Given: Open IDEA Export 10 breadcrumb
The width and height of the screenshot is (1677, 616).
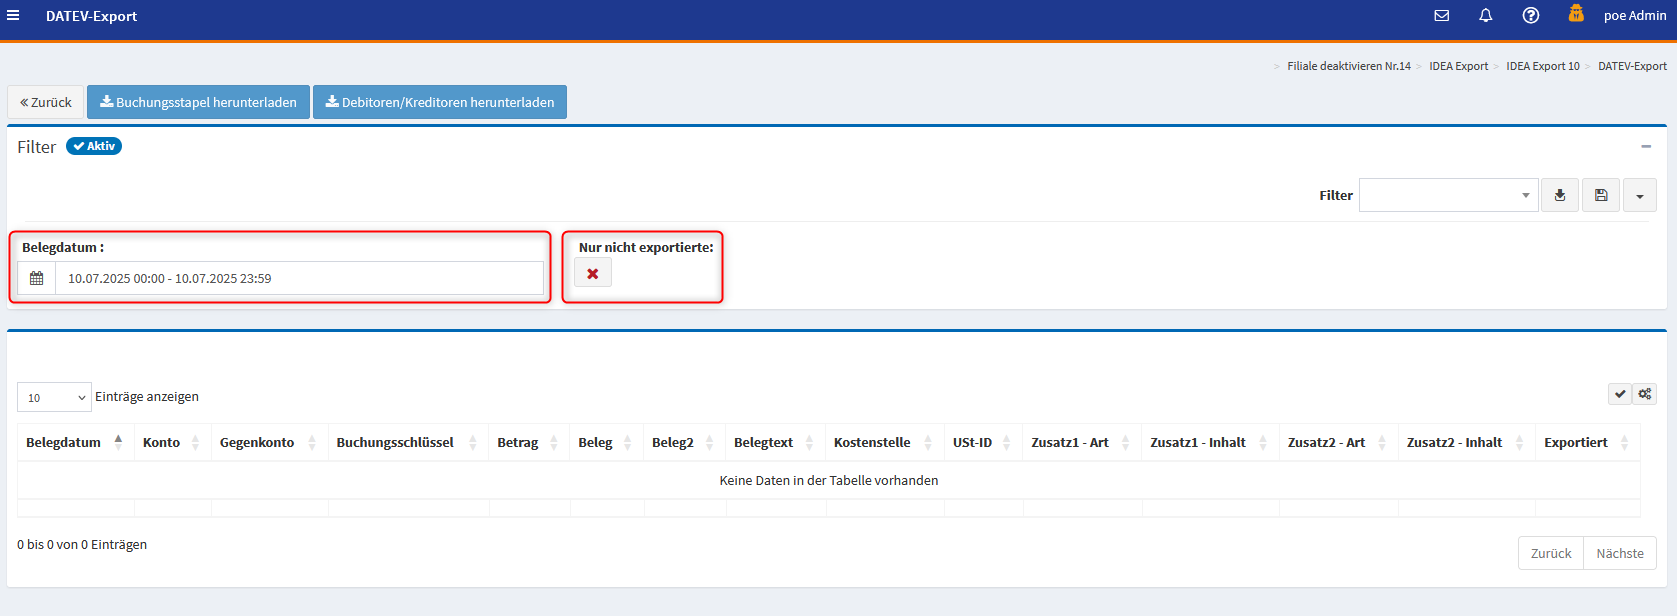Looking at the screenshot, I should (1542, 66).
